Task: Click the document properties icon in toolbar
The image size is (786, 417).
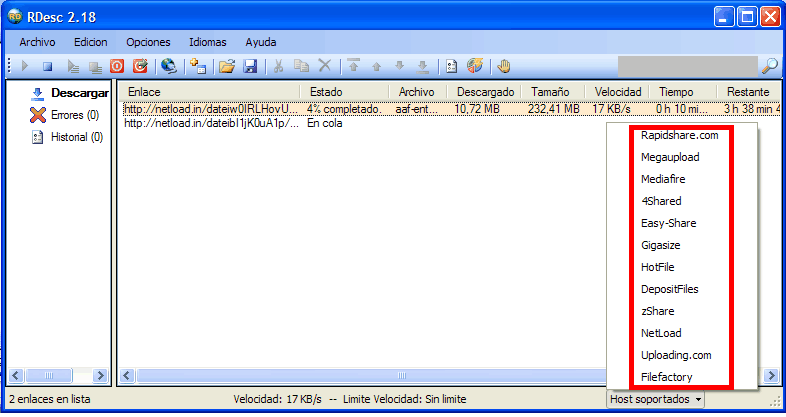Action: [x=451, y=66]
